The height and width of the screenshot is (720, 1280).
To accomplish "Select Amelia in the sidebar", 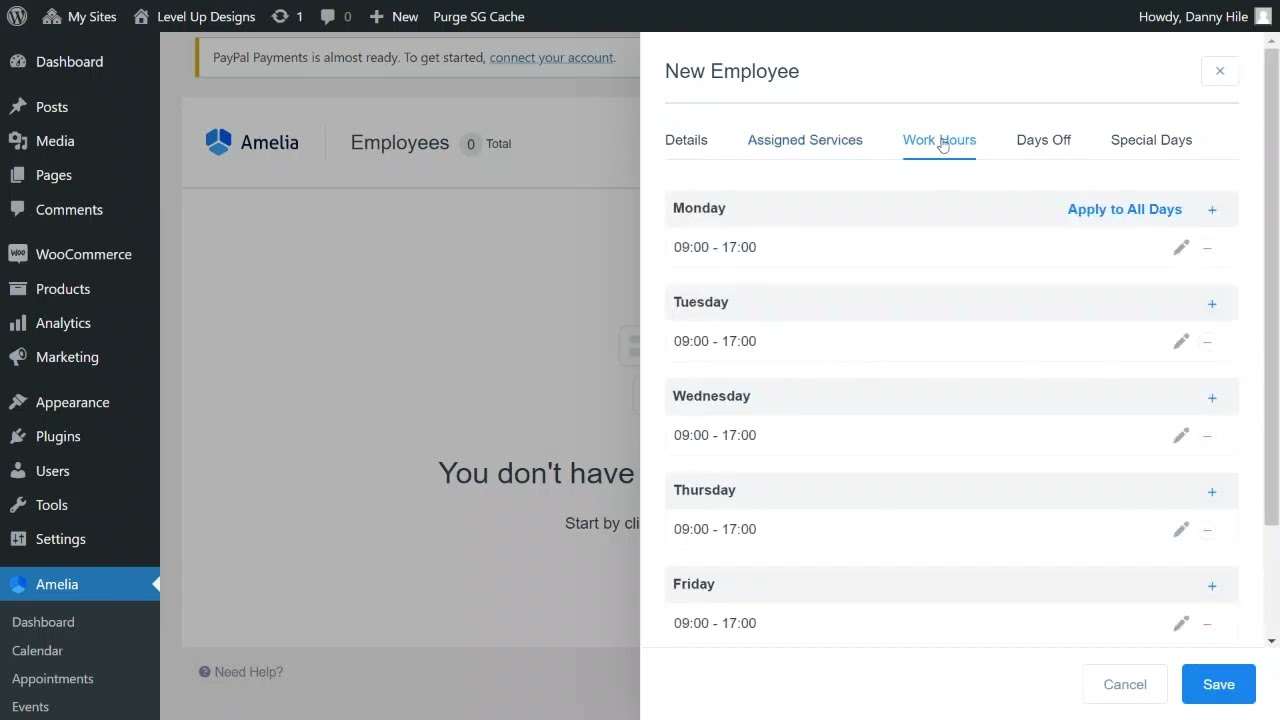I will (80, 584).
